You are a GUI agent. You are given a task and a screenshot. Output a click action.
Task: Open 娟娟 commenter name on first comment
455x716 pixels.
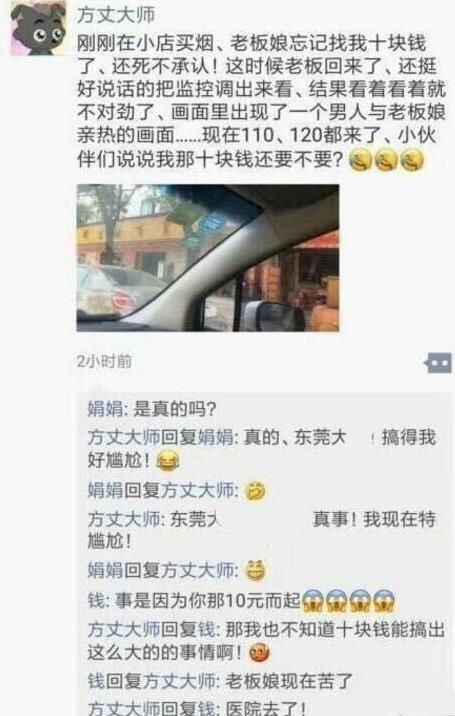pos(105,409)
